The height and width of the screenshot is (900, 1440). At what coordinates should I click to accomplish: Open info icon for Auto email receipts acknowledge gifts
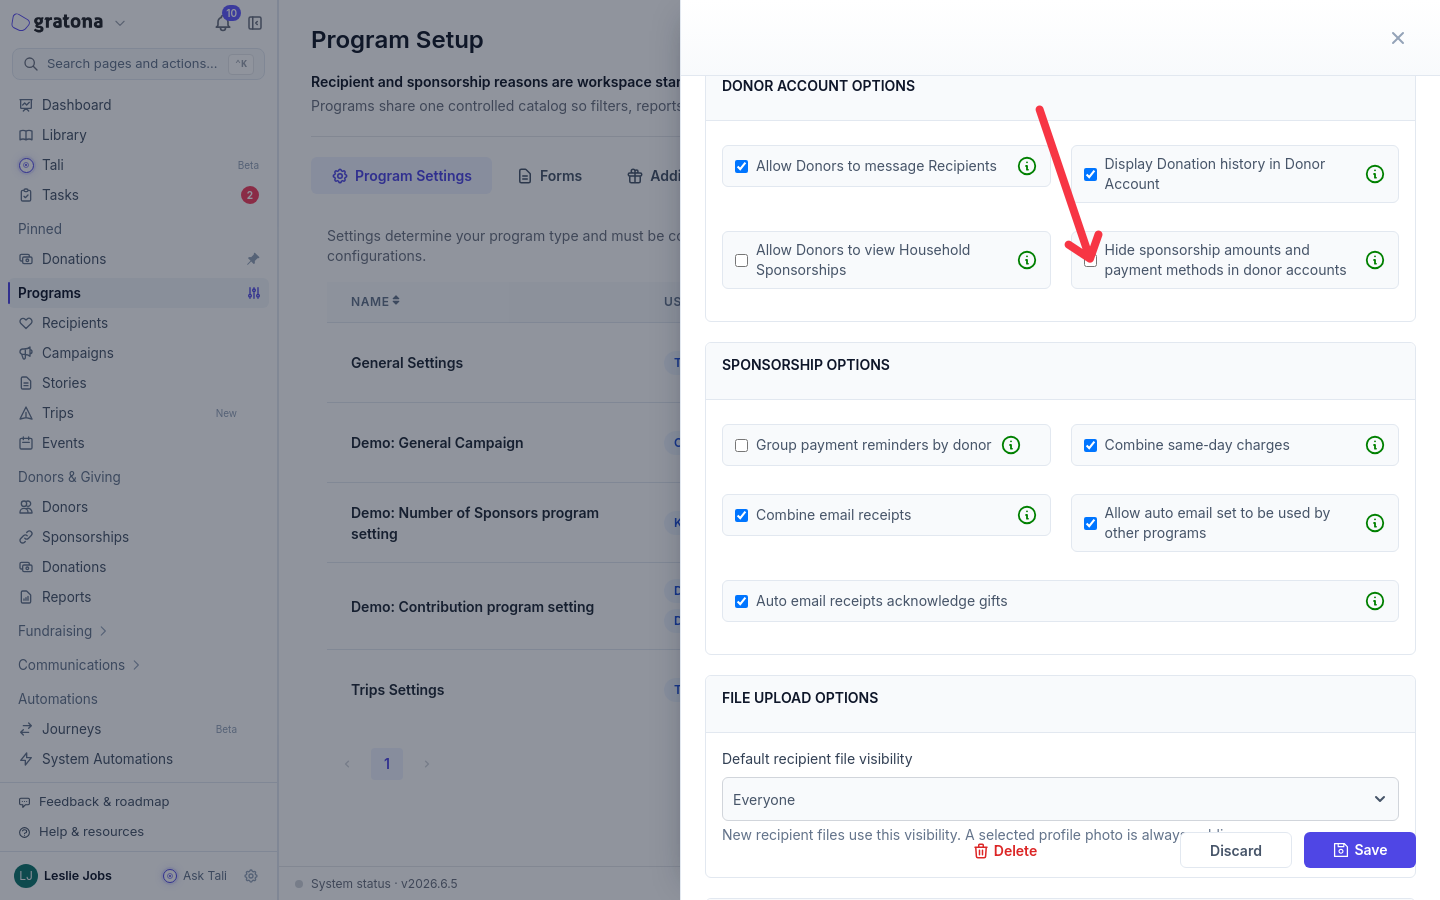point(1375,601)
